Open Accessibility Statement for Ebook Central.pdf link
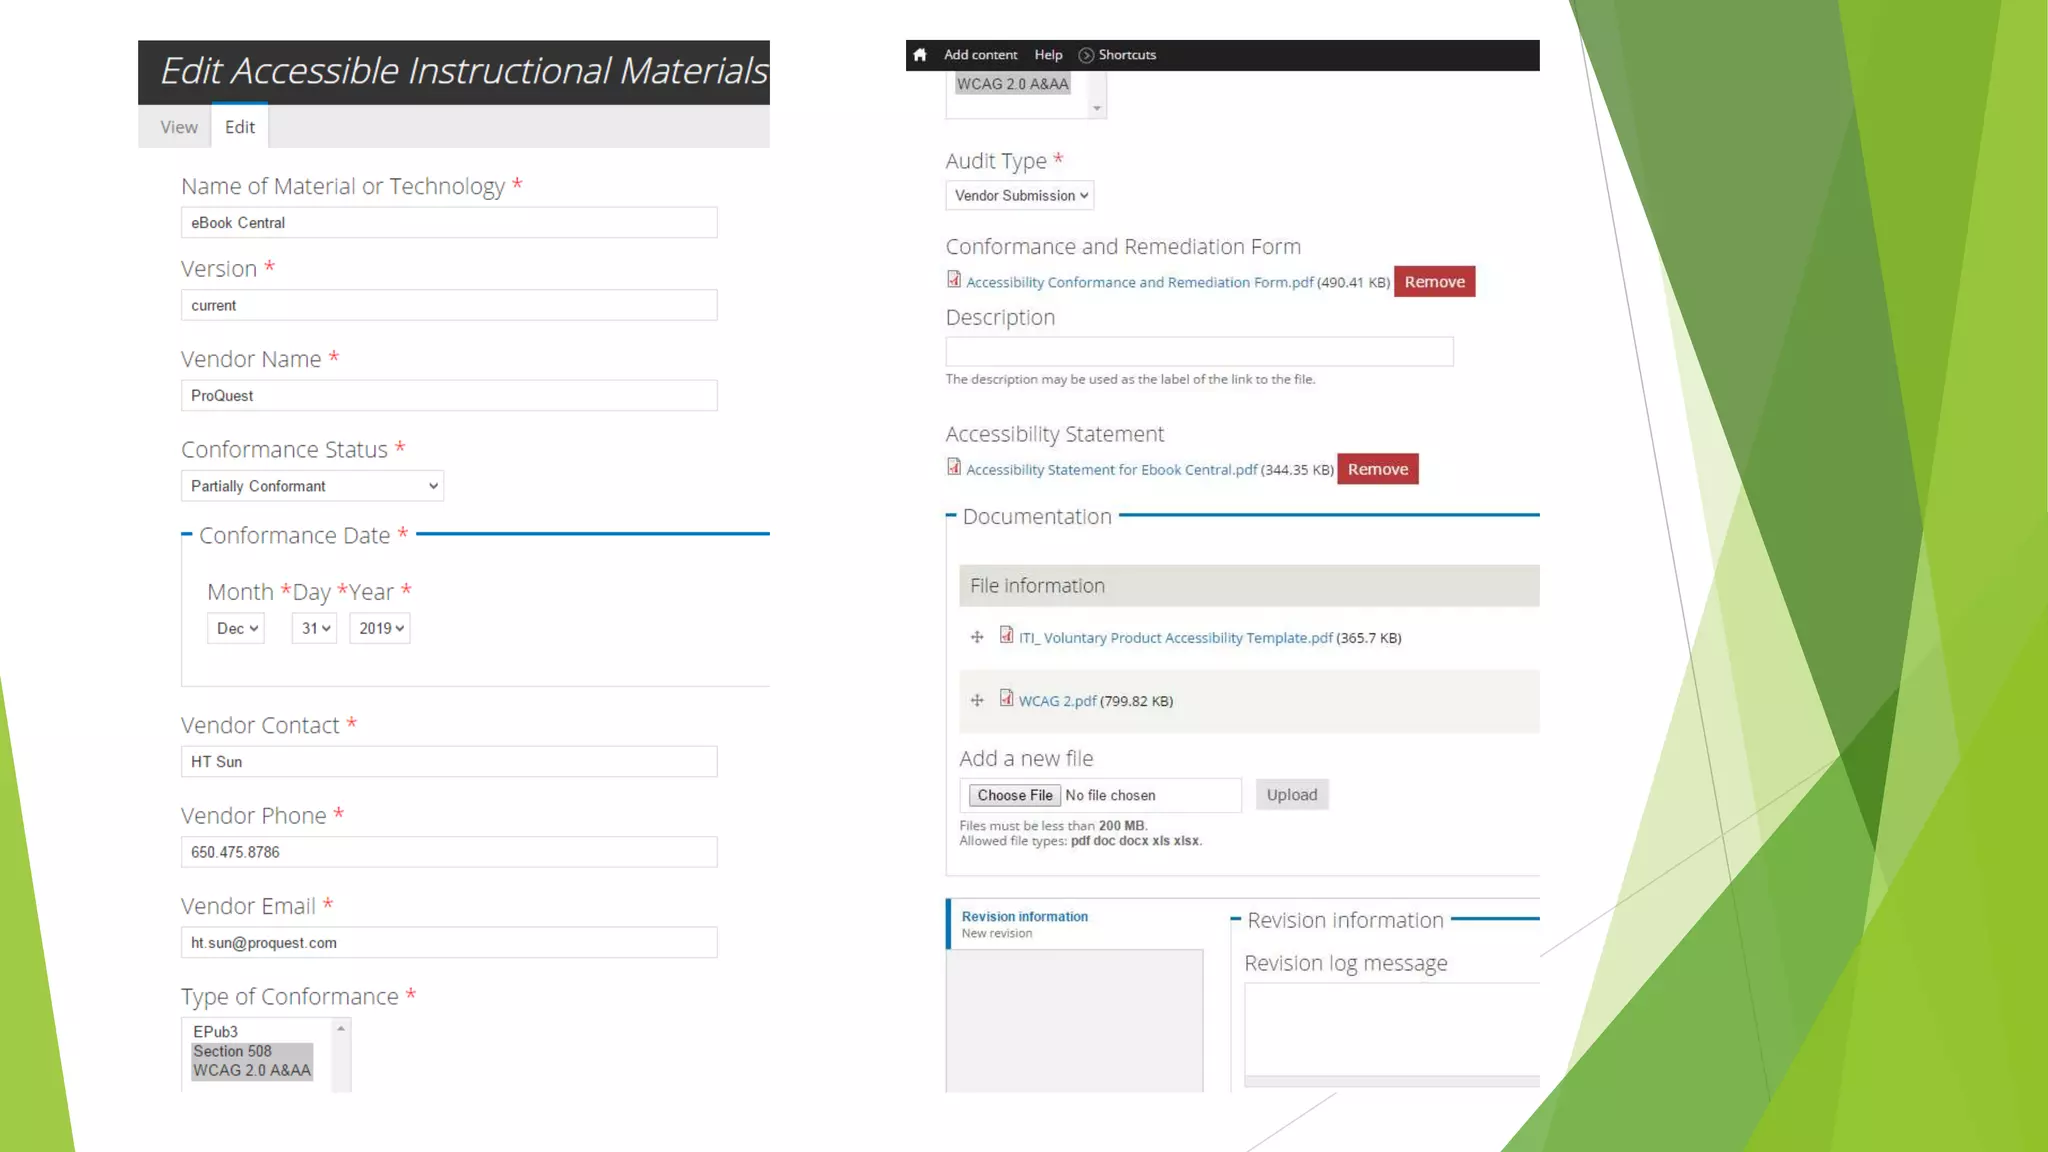This screenshot has height=1152, width=2048. (1111, 470)
